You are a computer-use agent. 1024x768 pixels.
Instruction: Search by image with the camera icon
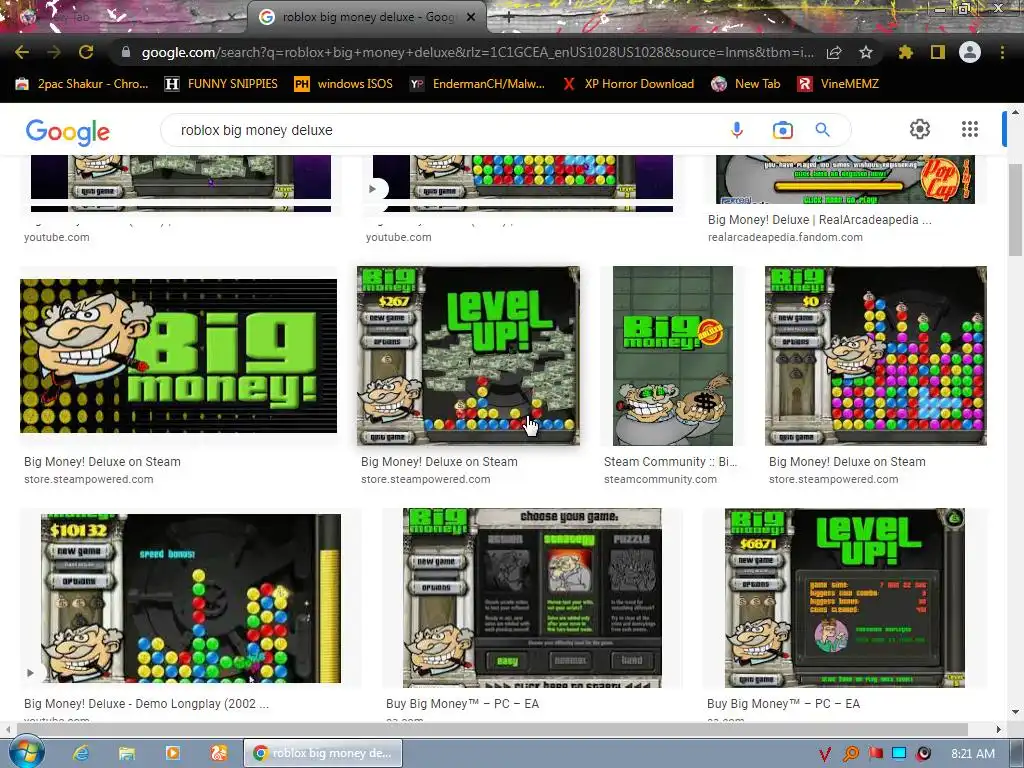(782, 130)
